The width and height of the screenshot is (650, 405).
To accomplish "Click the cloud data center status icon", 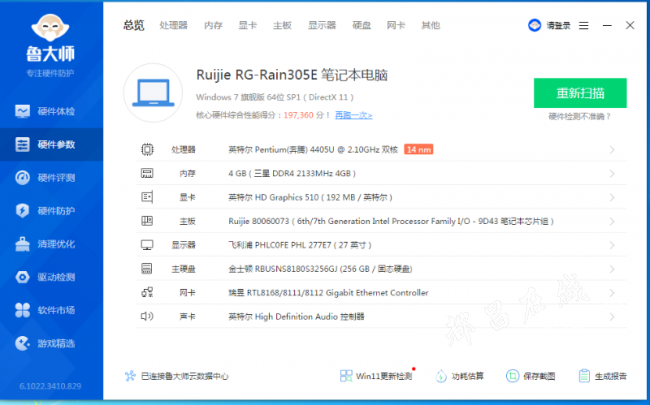I will click(130, 376).
